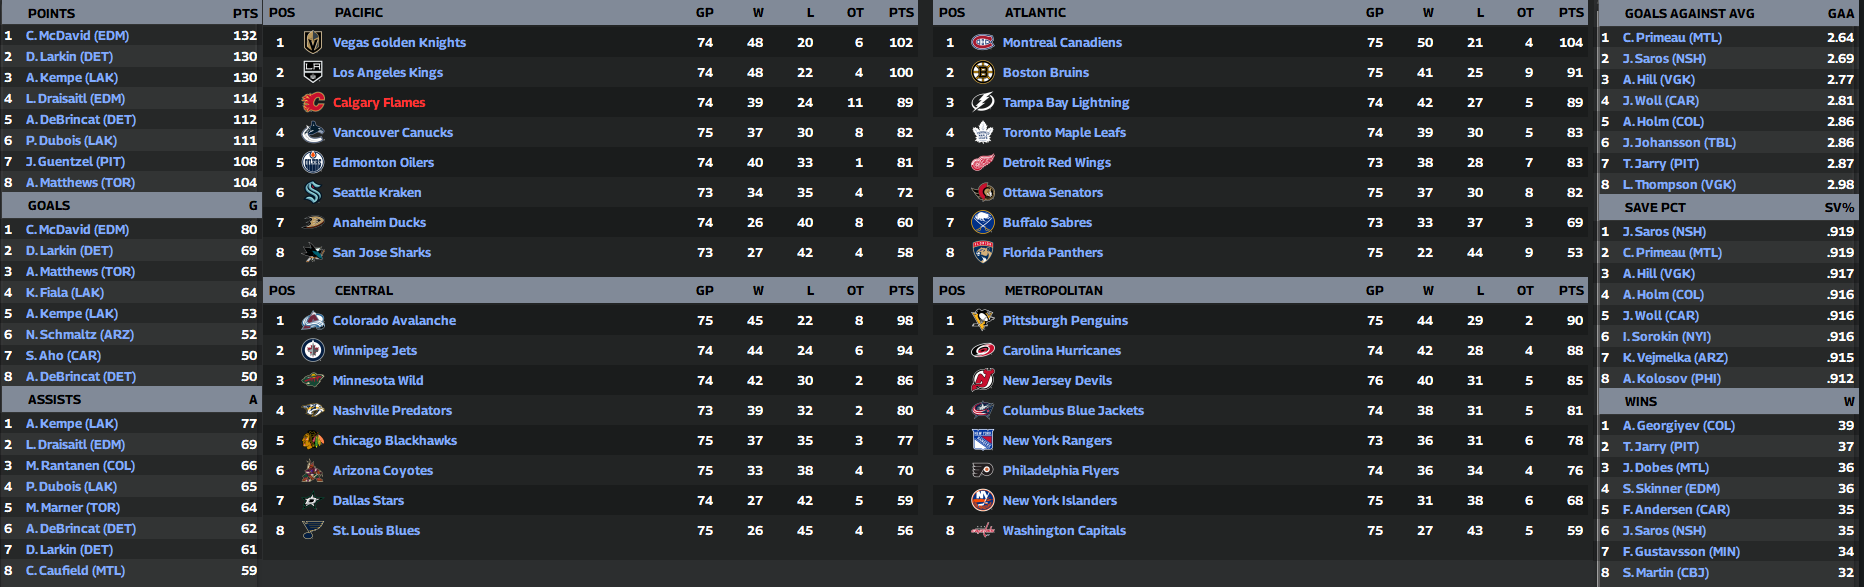
Task: Click the Seattle Kraken logo
Action: pos(313,192)
